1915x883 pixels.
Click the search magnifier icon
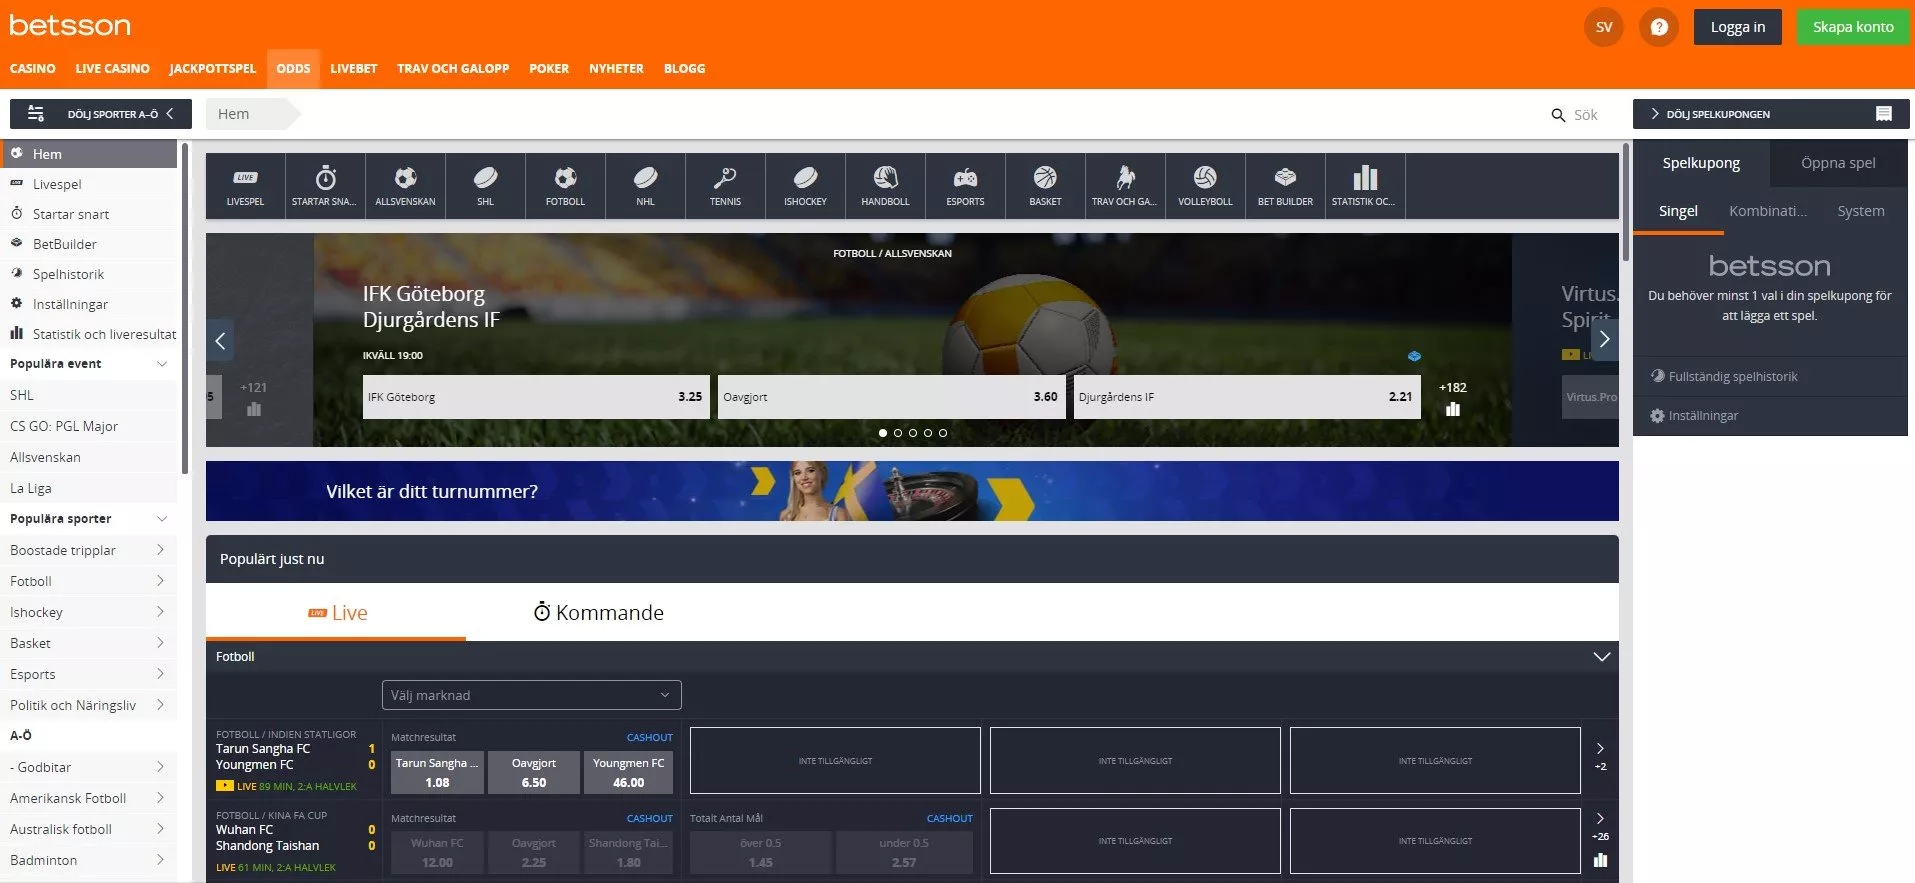coord(1558,115)
